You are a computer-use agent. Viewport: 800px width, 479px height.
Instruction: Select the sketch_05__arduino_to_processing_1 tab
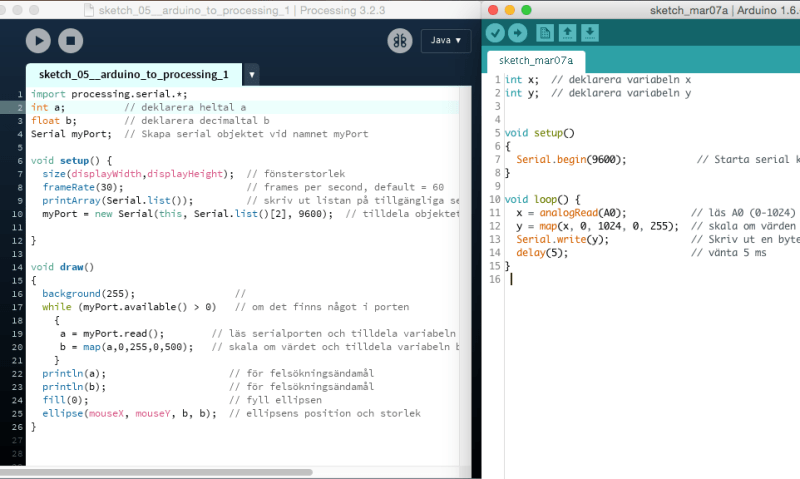pos(133,75)
